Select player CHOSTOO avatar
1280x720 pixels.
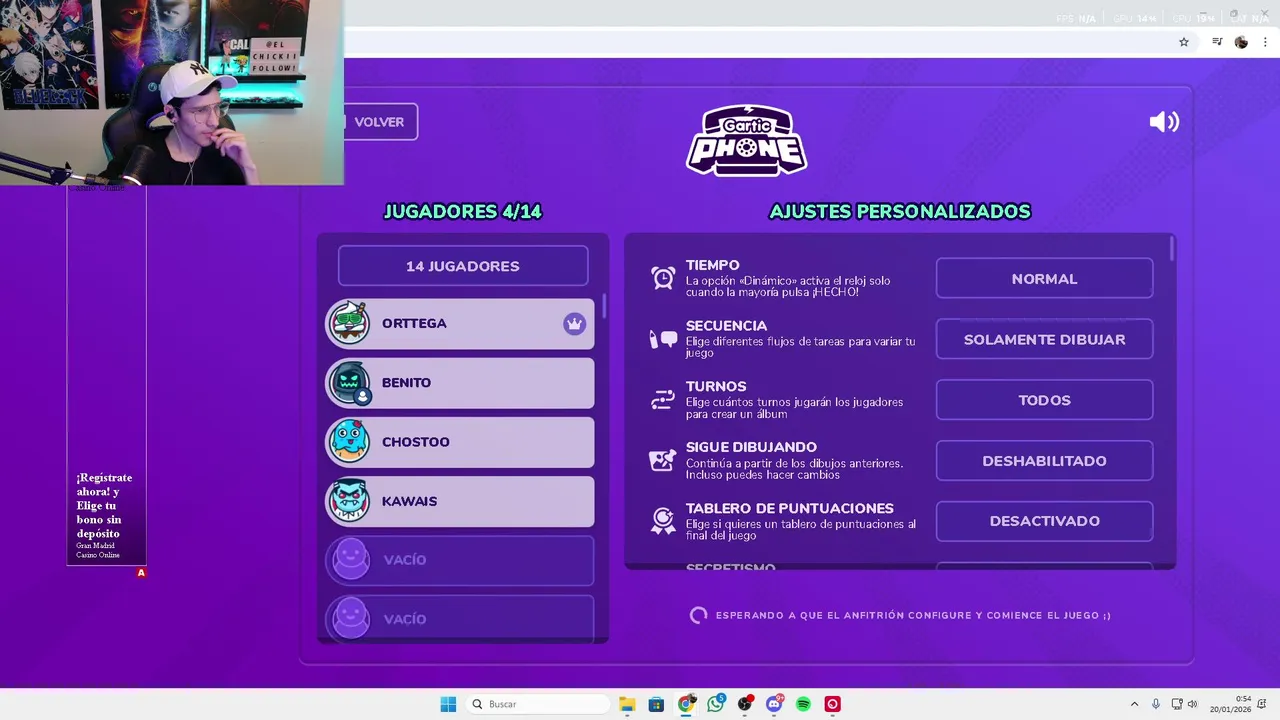point(349,442)
